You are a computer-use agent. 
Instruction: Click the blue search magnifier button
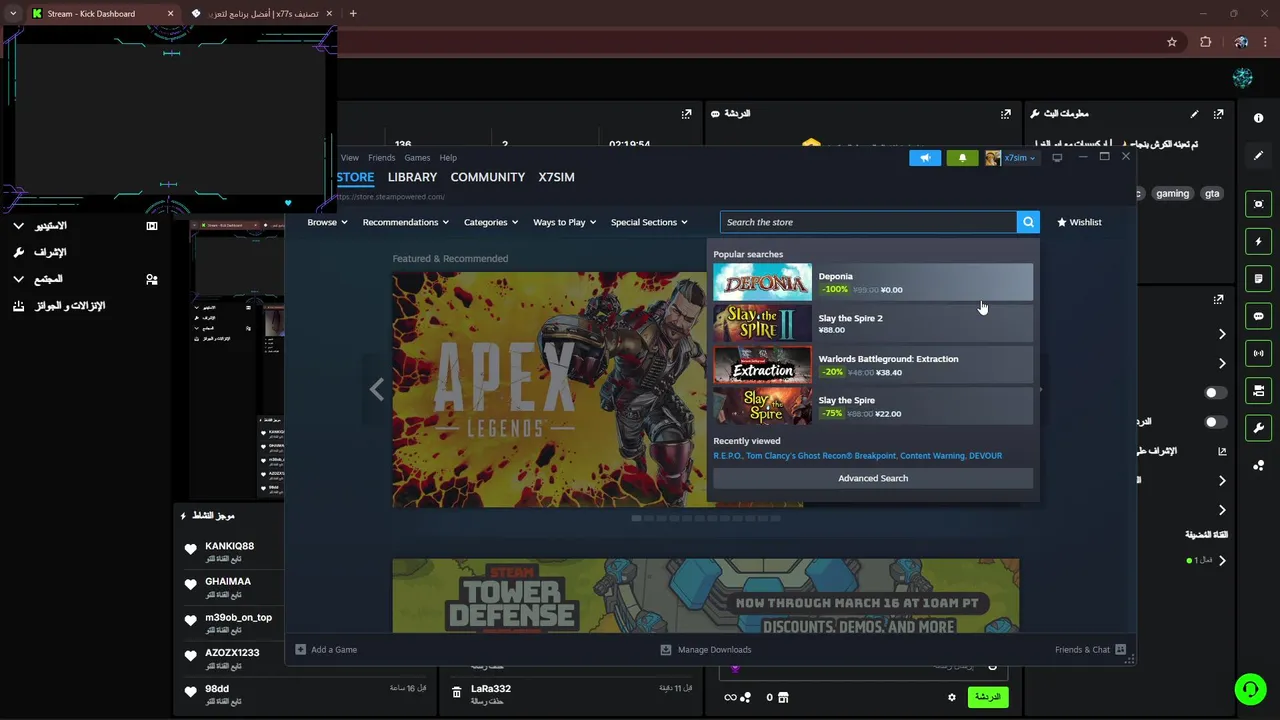coord(1028,222)
